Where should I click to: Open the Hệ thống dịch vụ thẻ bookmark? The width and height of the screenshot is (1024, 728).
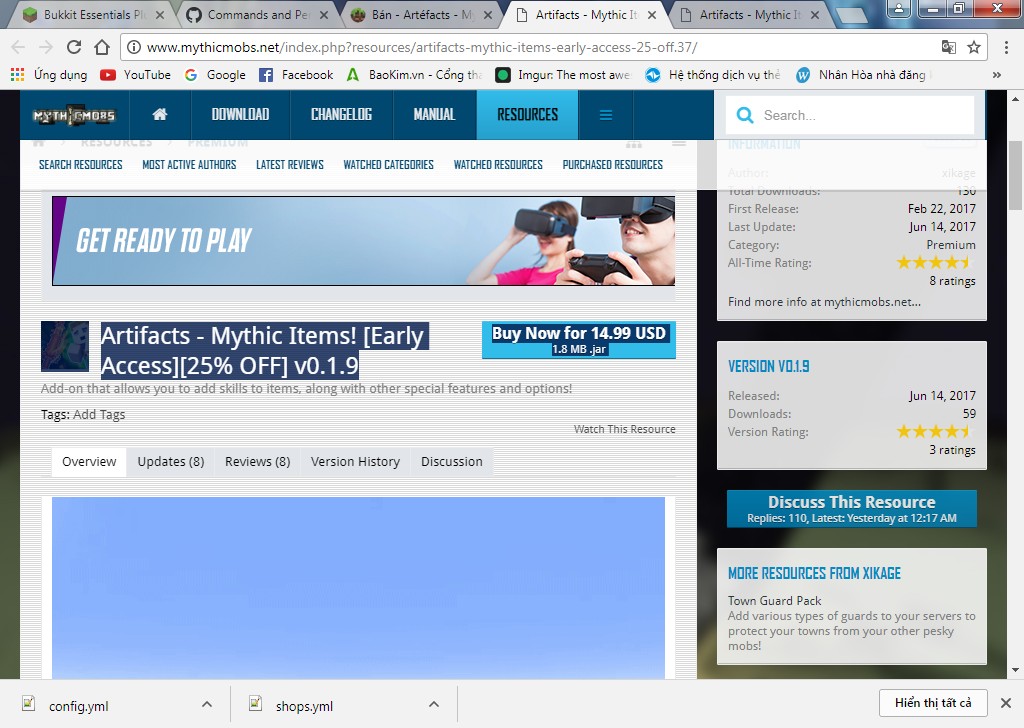pos(712,75)
